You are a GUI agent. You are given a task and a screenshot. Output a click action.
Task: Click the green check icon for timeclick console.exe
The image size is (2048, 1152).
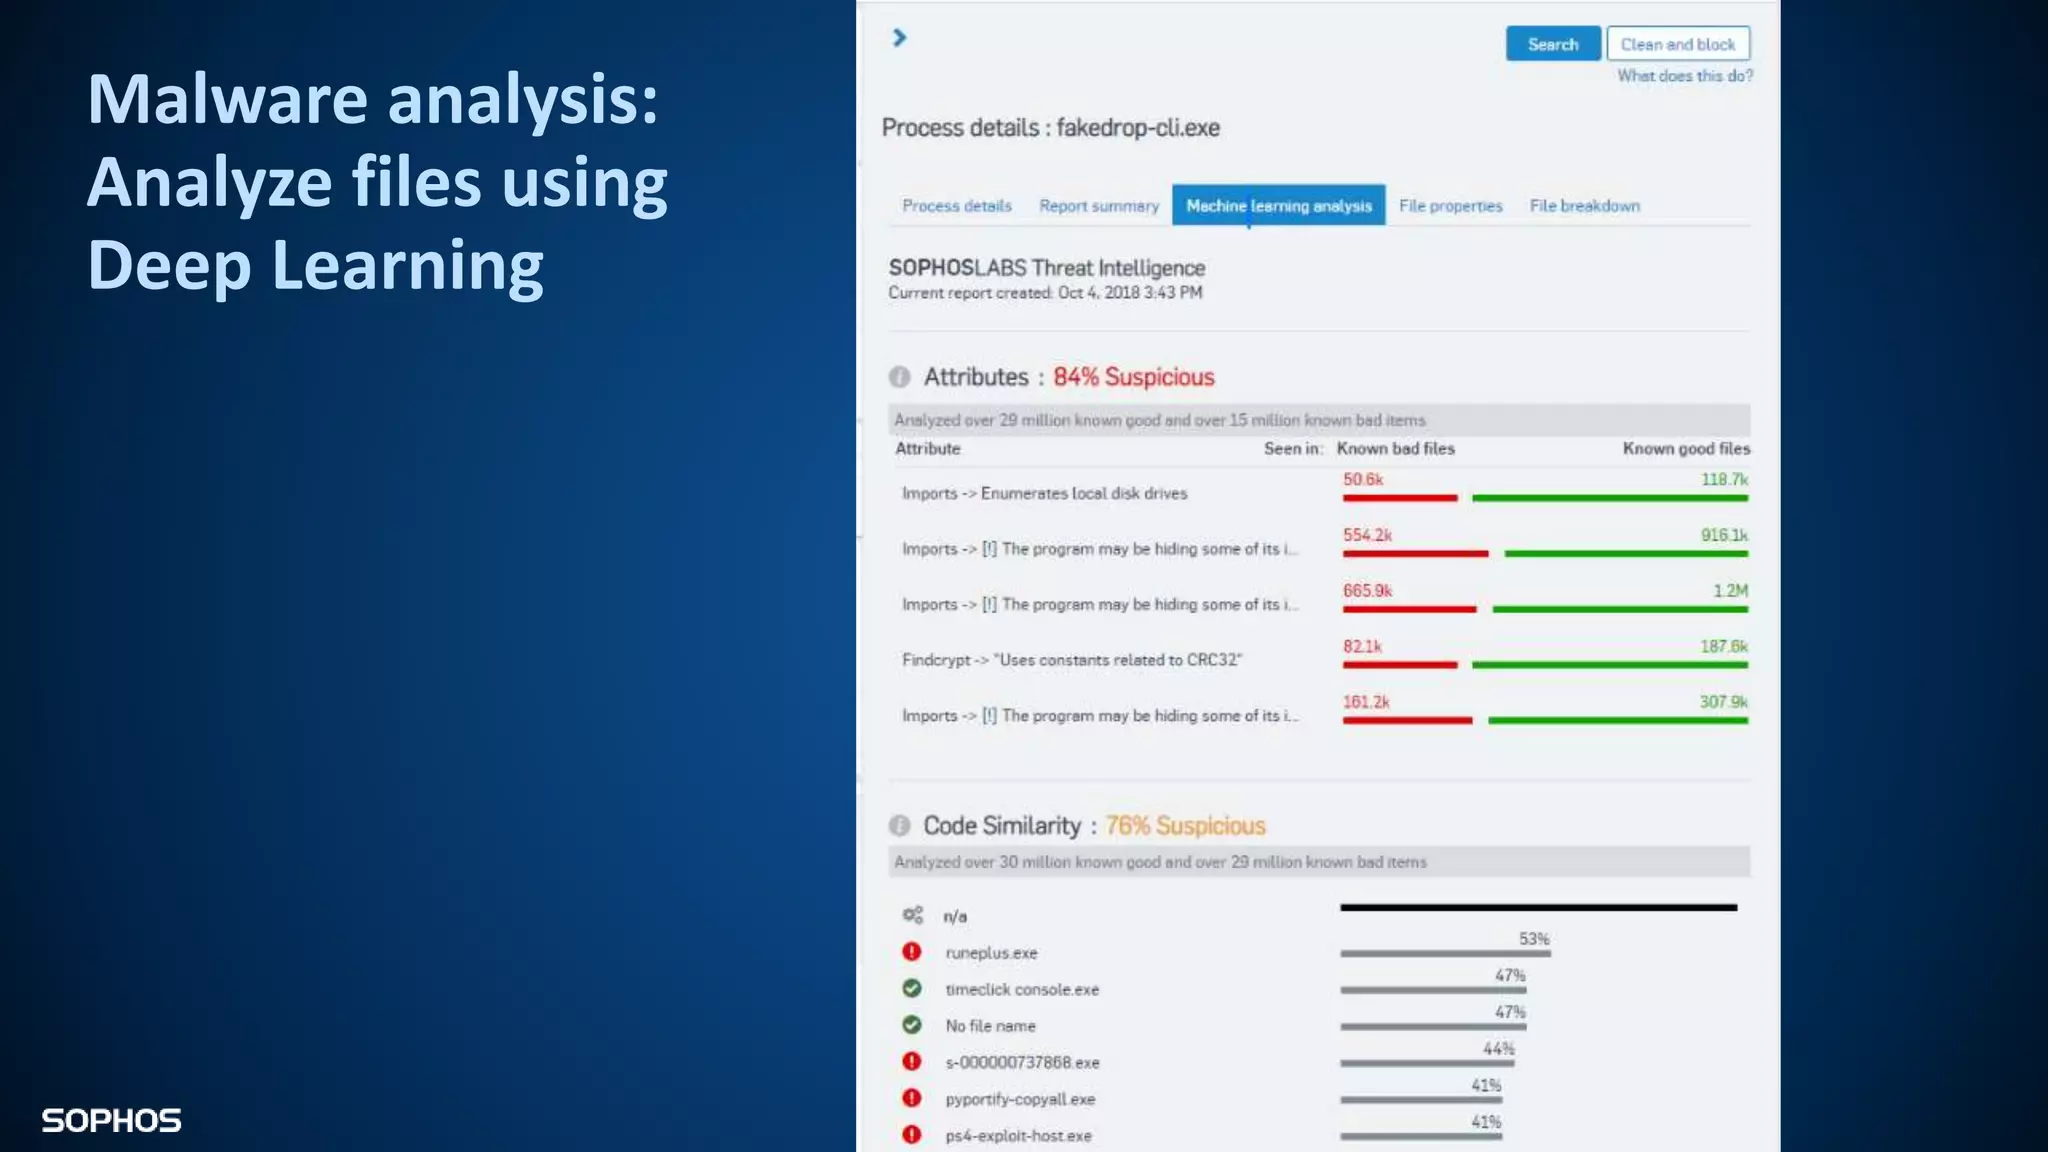(912, 988)
